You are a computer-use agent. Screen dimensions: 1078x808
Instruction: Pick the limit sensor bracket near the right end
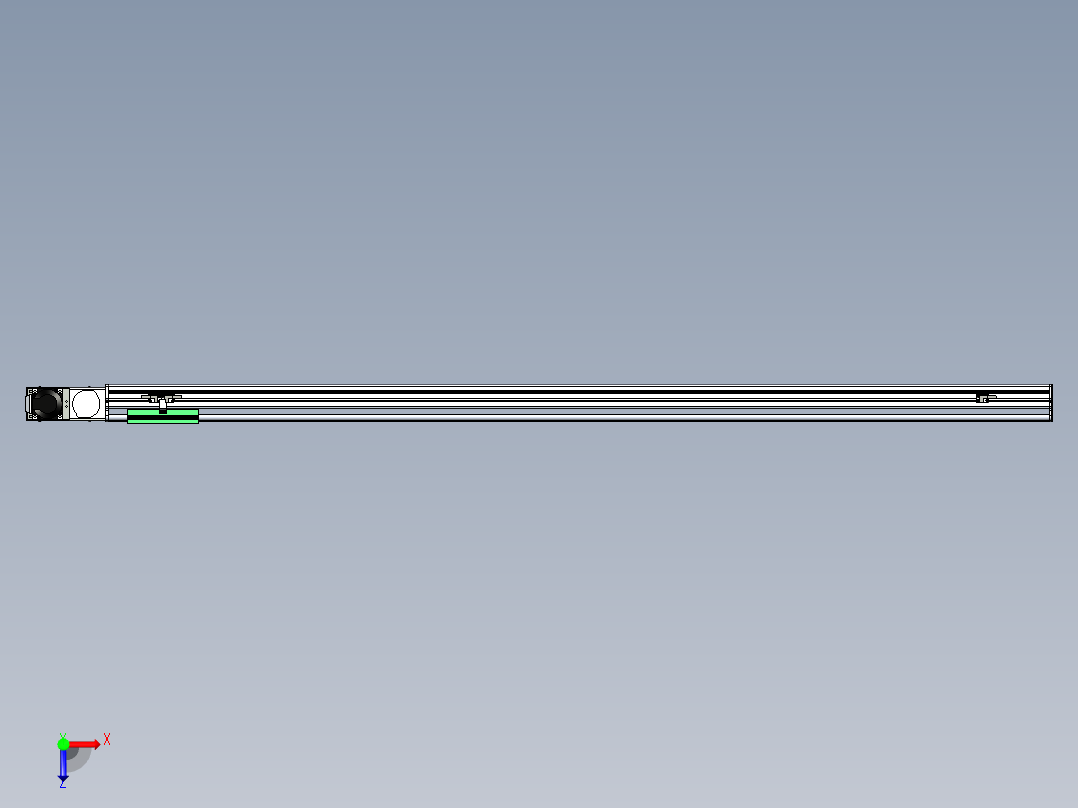(985, 398)
